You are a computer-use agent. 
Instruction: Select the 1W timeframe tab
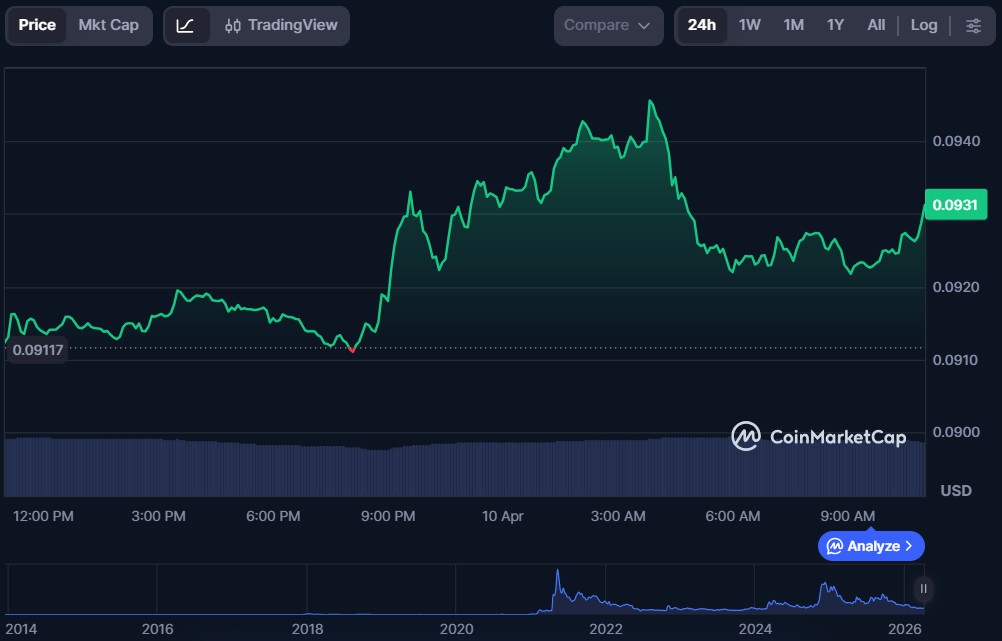(x=749, y=25)
